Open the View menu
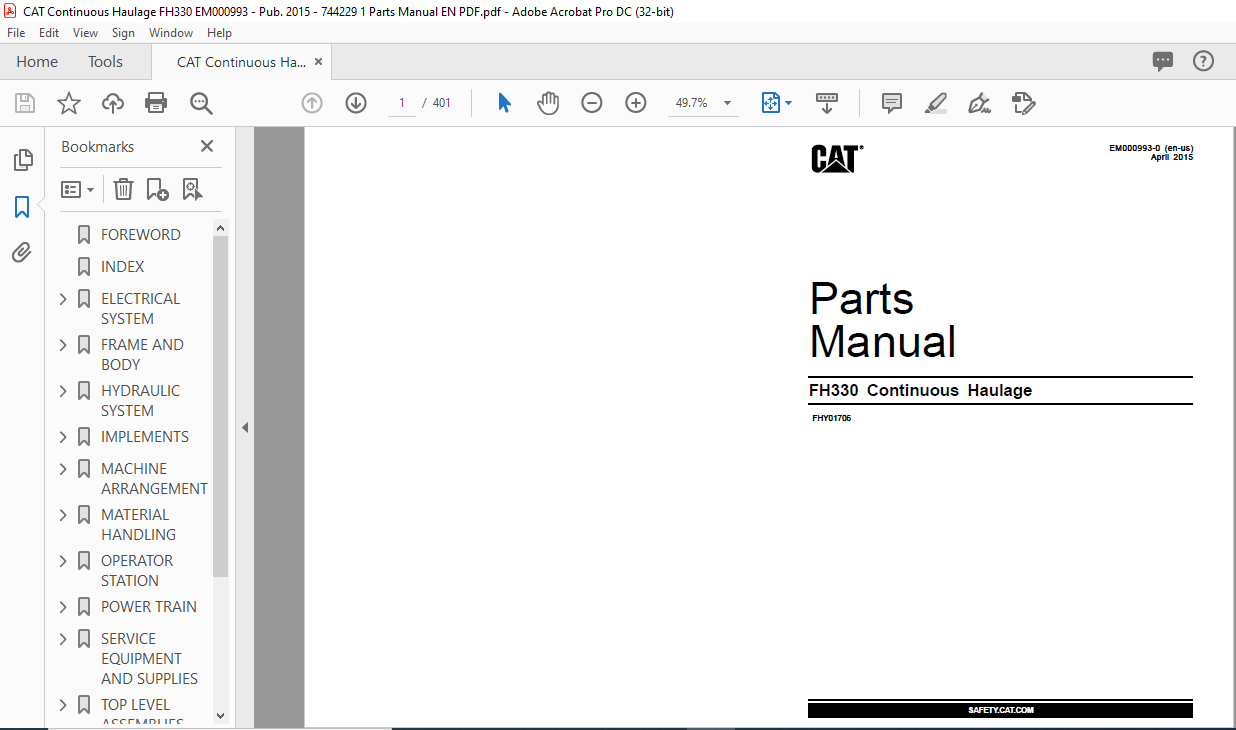1236x730 pixels. click(85, 33)
